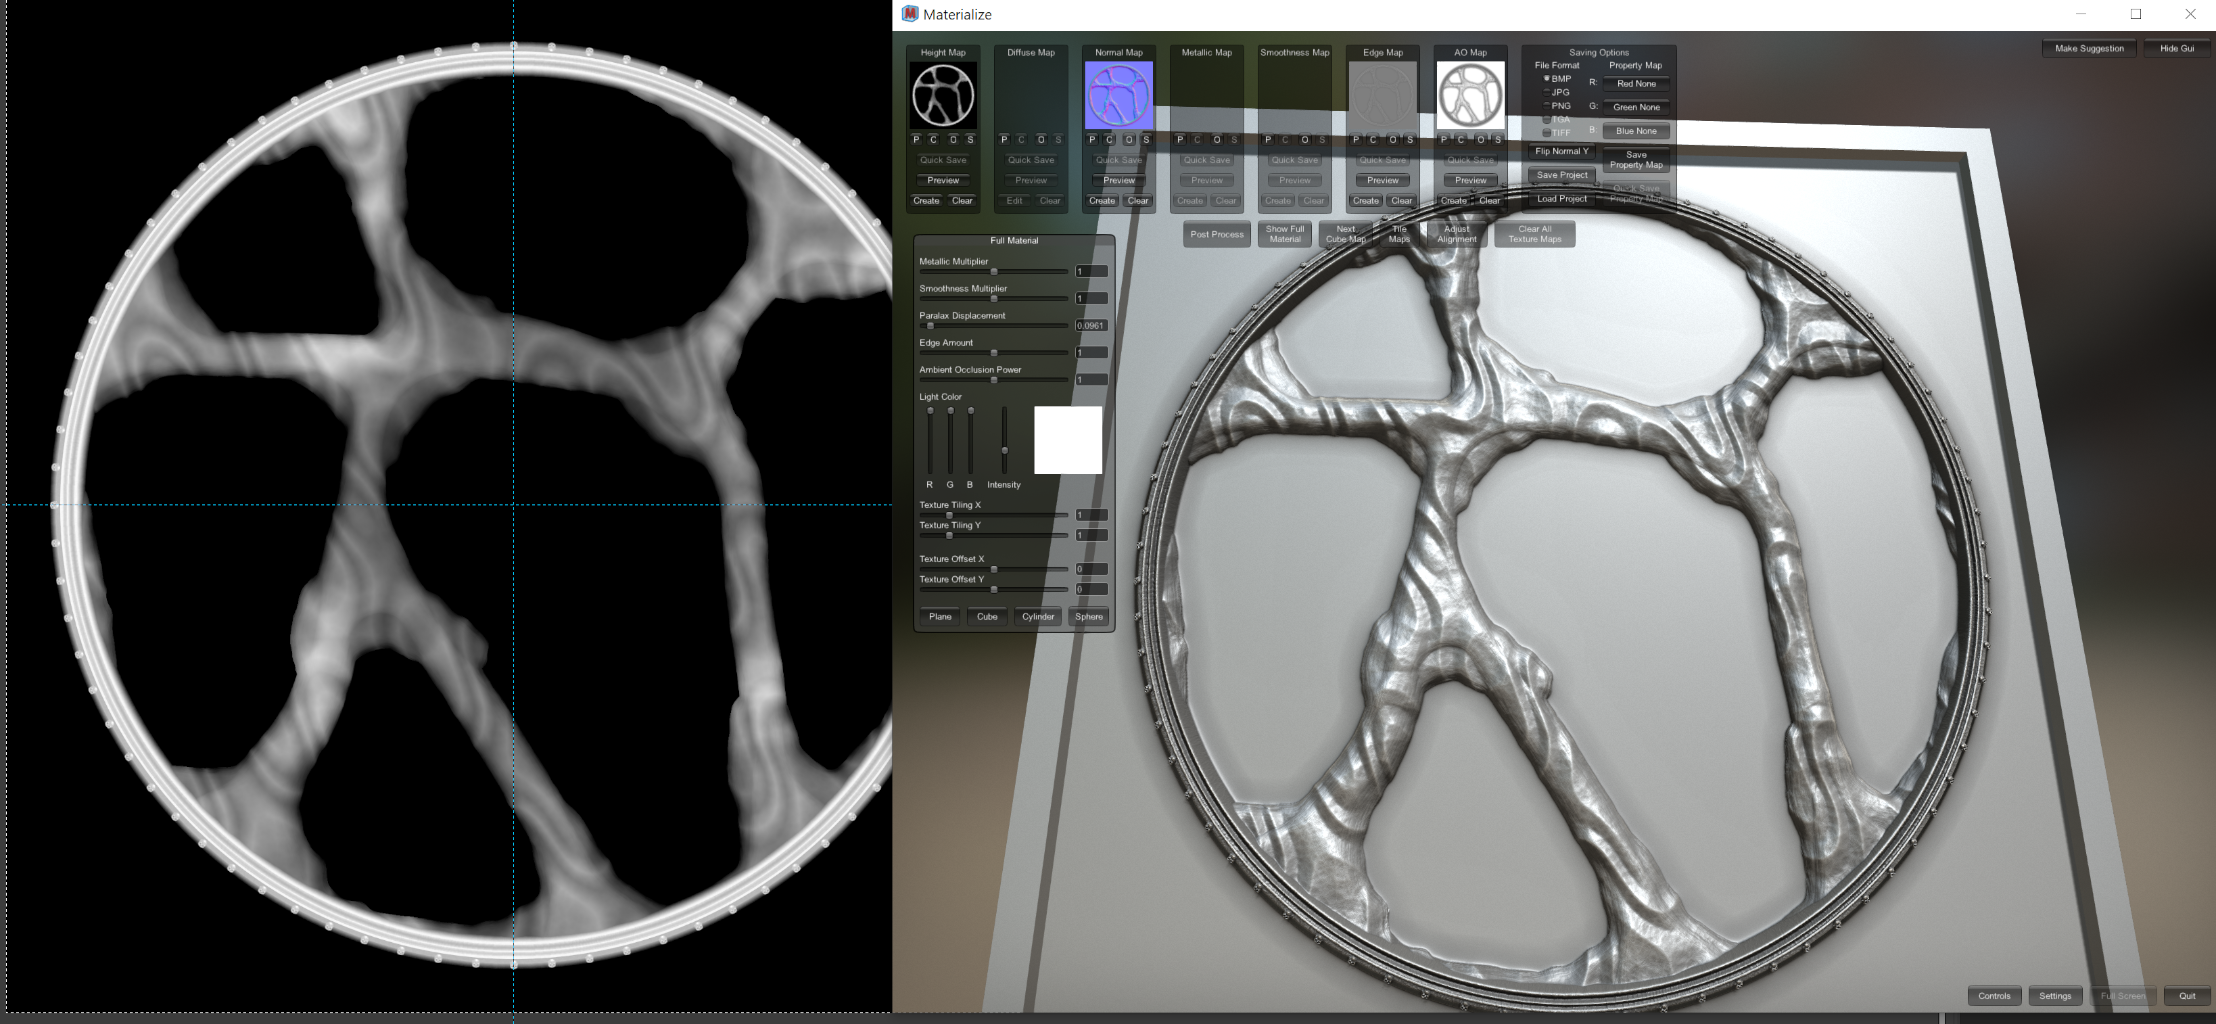Click the AO Map thumbnail
The height and width of the screenshot is (1024, 2216).
pyautogui.click(x=1471, y=96)
